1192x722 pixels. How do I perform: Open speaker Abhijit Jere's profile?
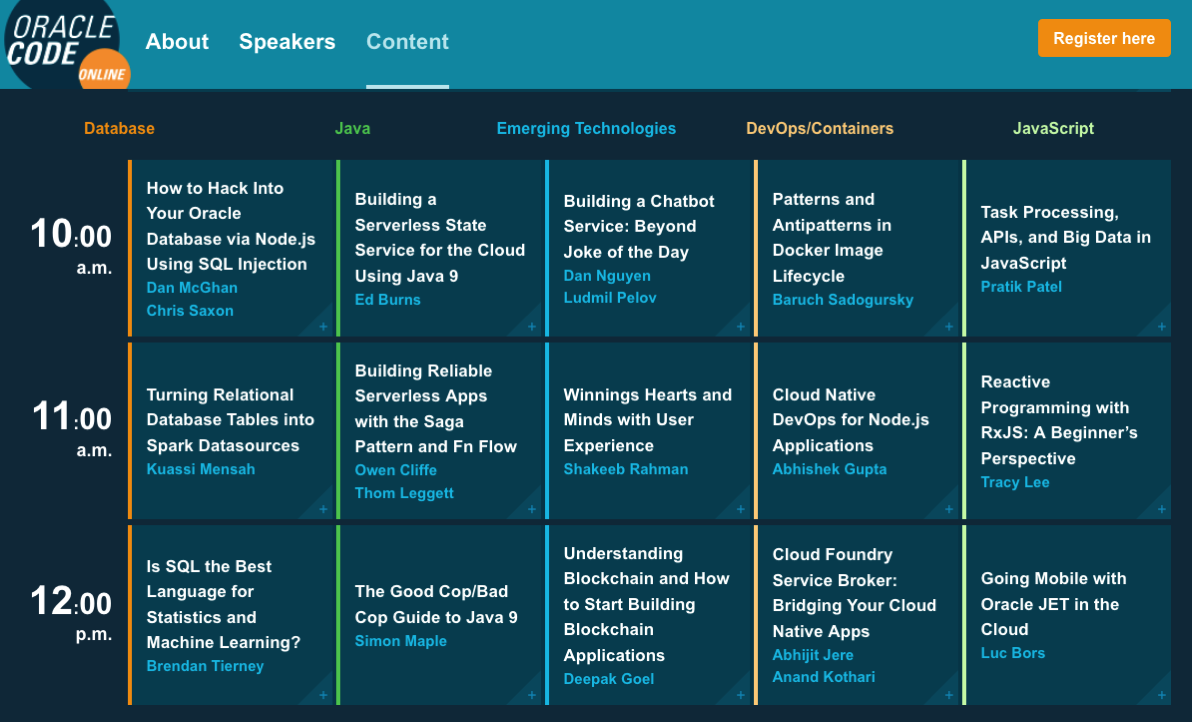(813, 654)
